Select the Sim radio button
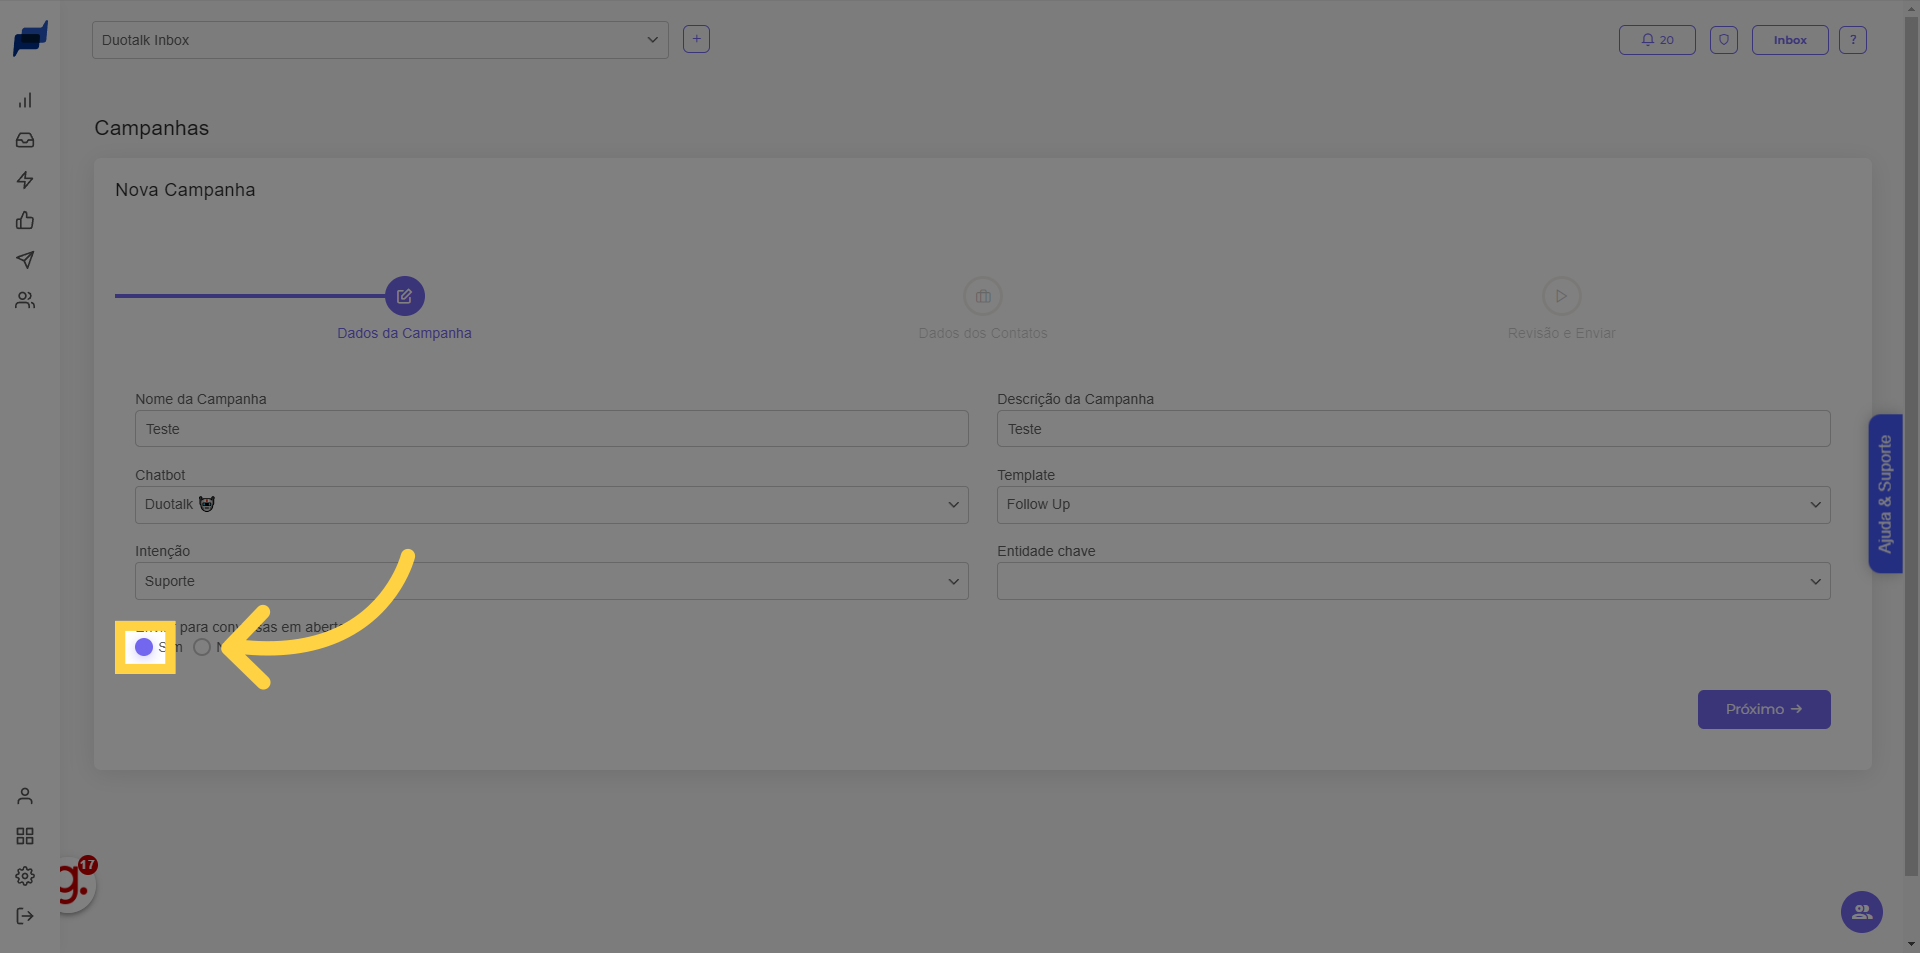This screenshot has width=1920, height=953. pyautogui.click(x=144, y=647)
